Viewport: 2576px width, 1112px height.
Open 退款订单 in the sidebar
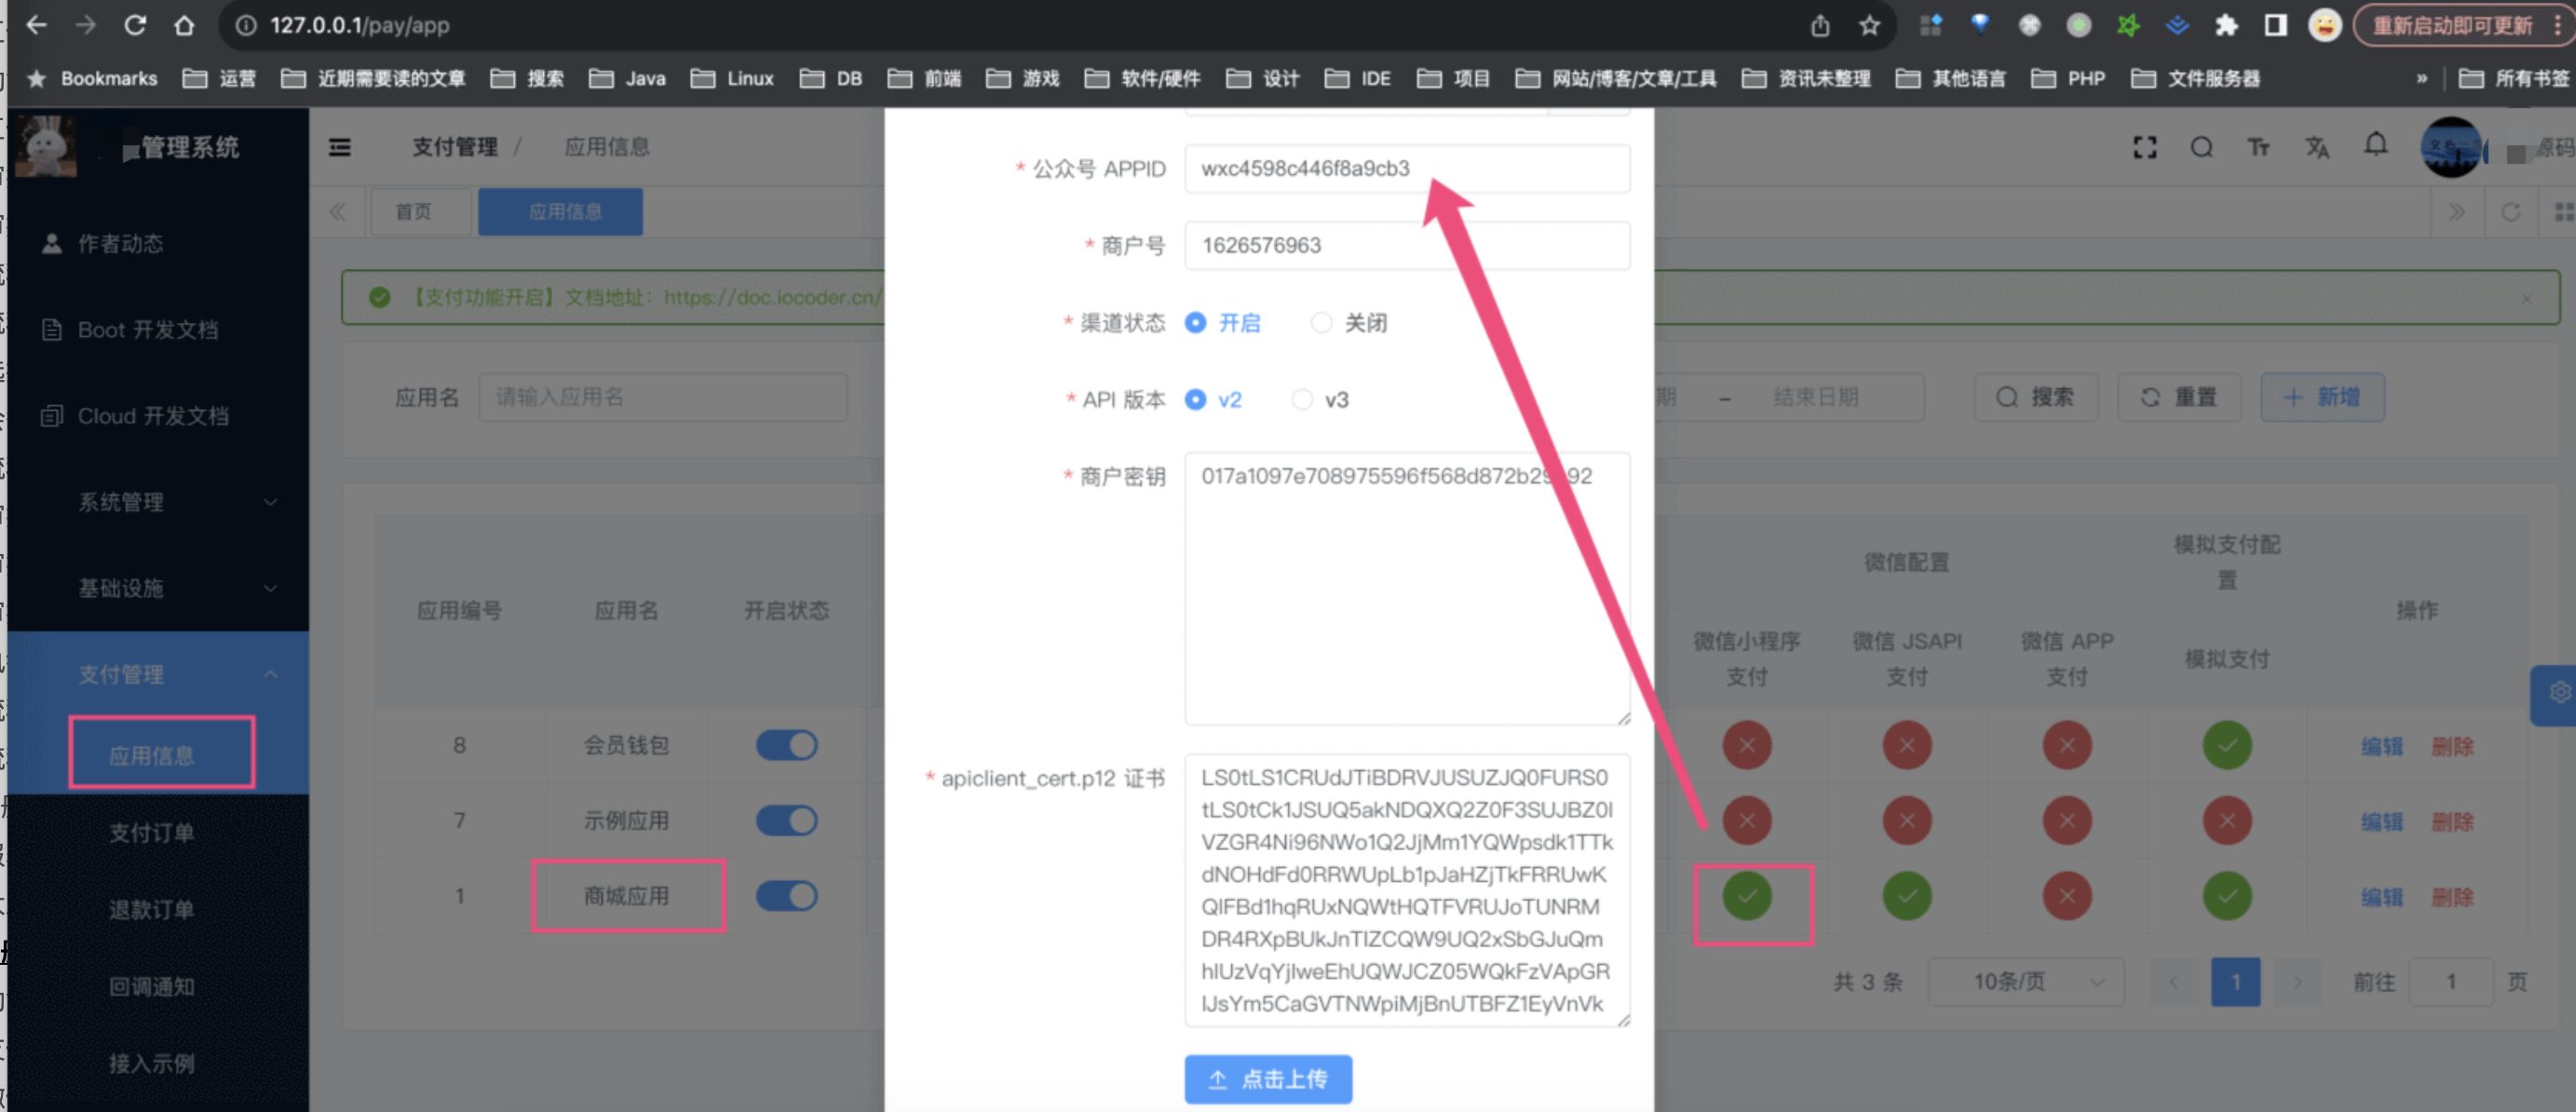(x=152, y=909)
